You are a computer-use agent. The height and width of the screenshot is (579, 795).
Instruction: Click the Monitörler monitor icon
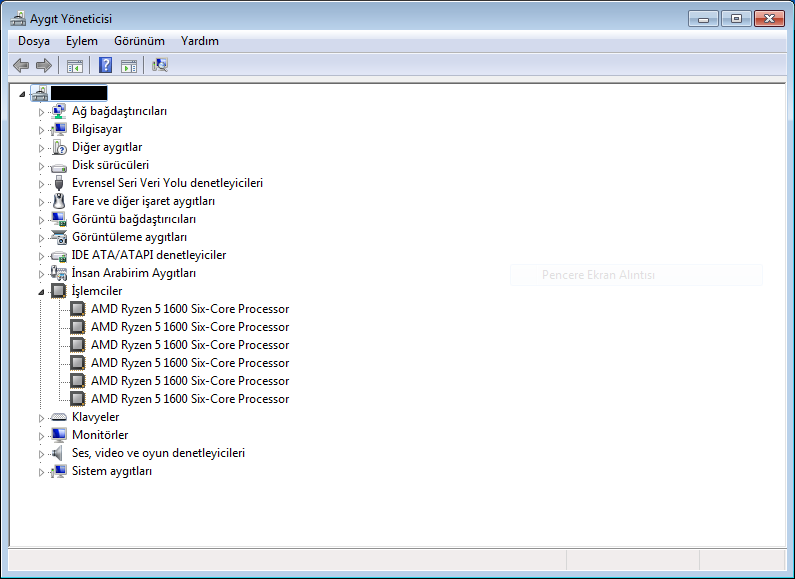59,435
